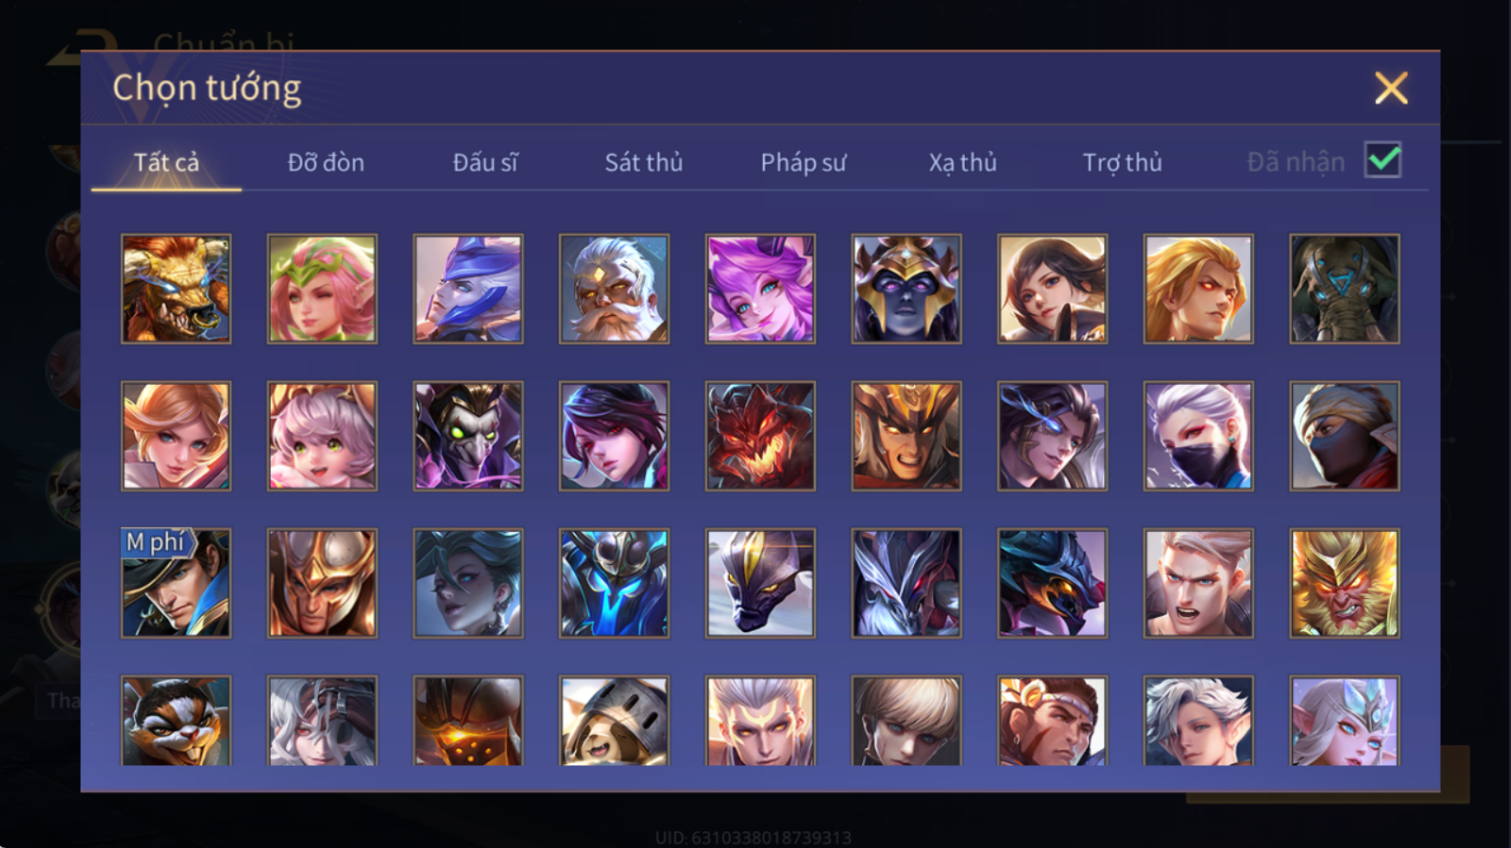Select the hero marked M phí
Viewport: 1511px width, 848px height.
point(176,583)
